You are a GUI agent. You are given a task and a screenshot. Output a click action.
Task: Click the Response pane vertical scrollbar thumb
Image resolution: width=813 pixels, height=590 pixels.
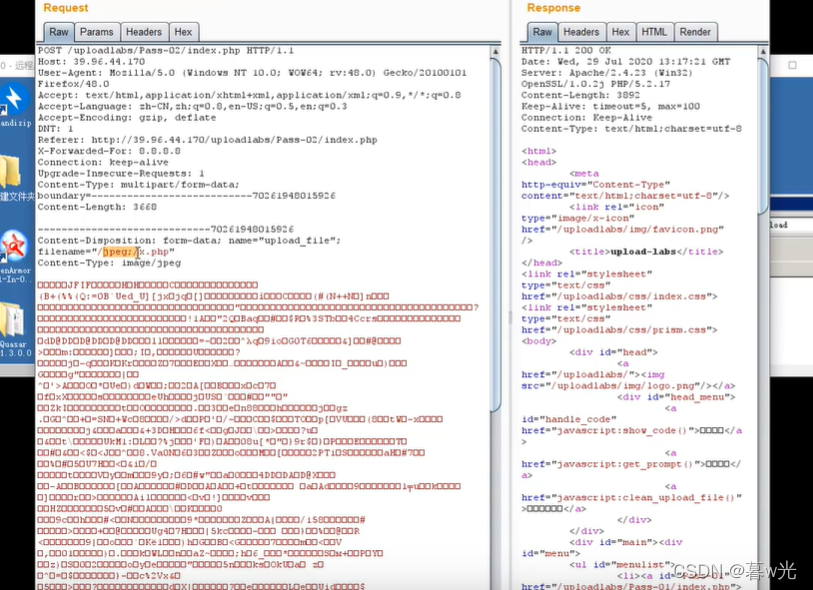763,136
